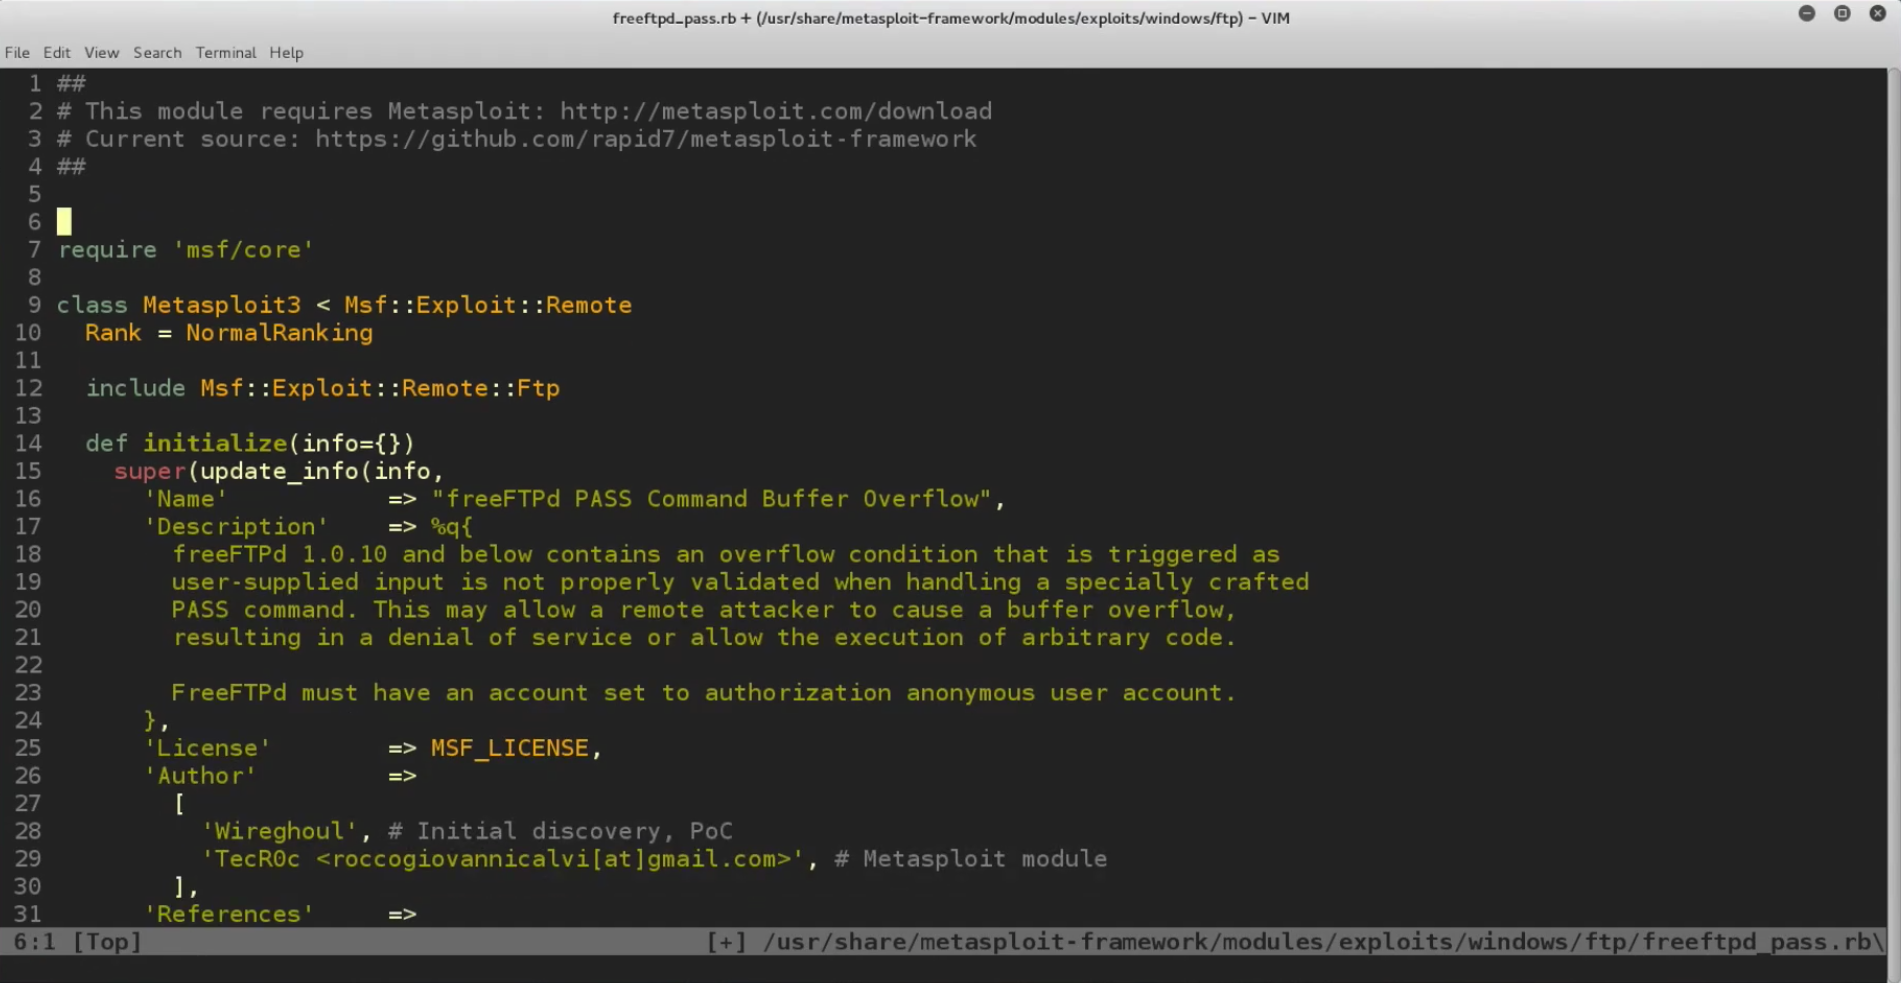Screen dimensions: 1901x983
Task: Click 'Wireghoul' author string
Action: tap(279, 831)
